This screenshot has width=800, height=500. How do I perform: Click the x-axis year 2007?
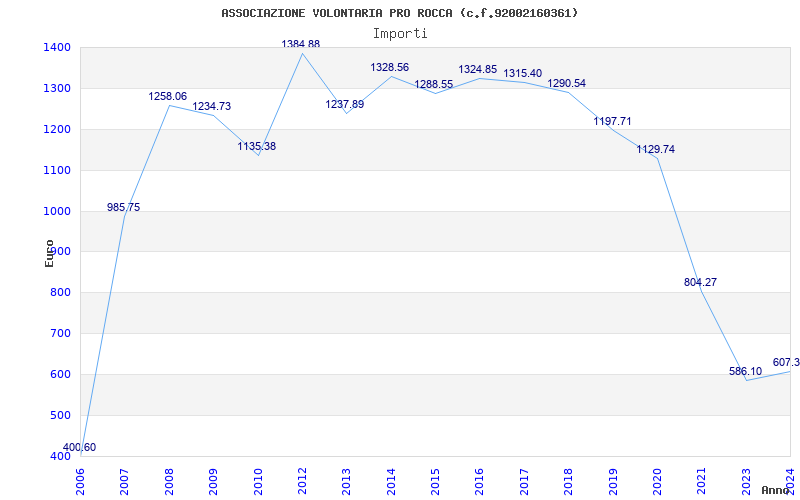pos(124,482)
